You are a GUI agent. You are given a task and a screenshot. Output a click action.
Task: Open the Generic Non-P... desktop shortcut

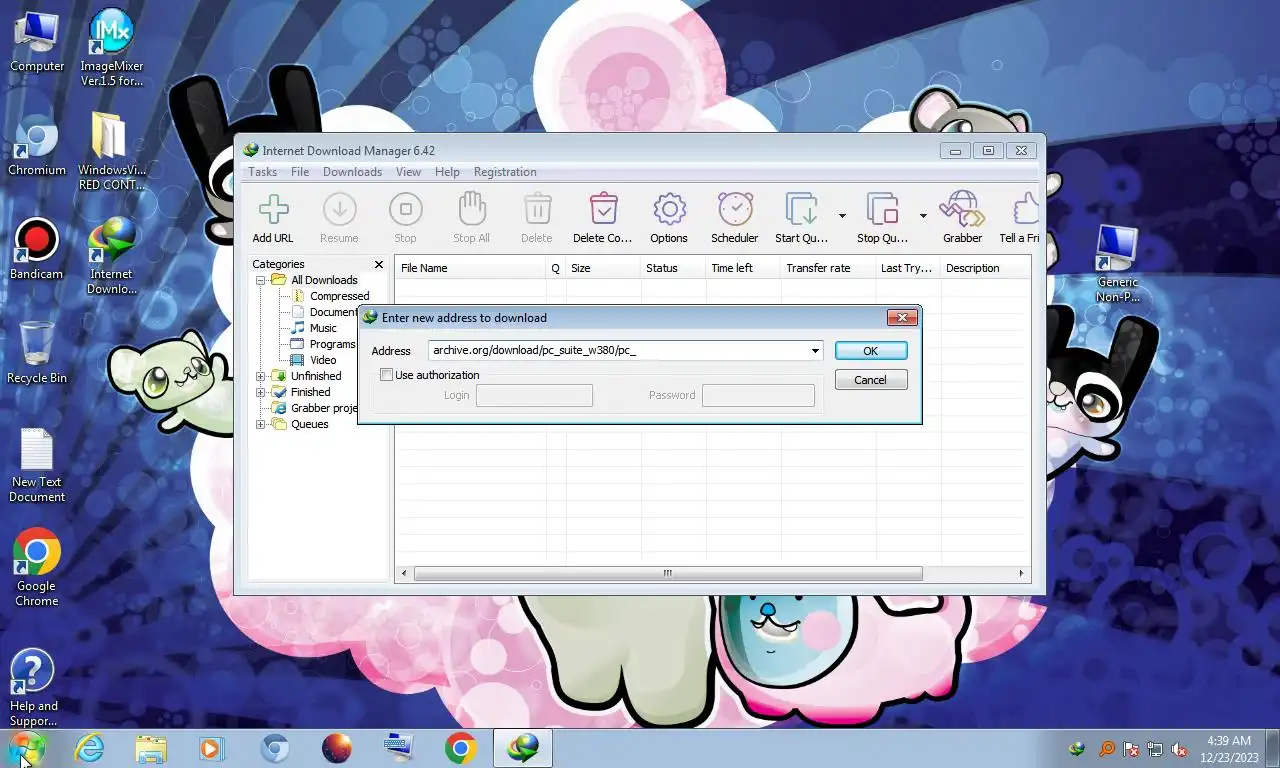coord(1117,264)
